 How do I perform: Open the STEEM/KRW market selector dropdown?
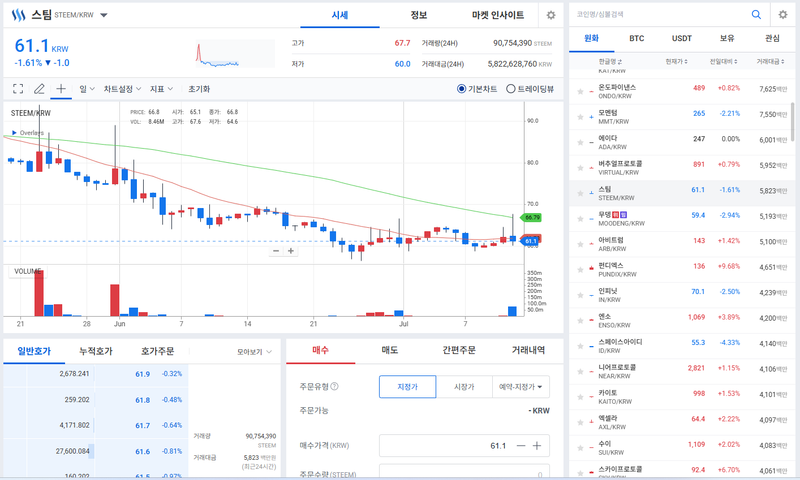pos(104,15)
